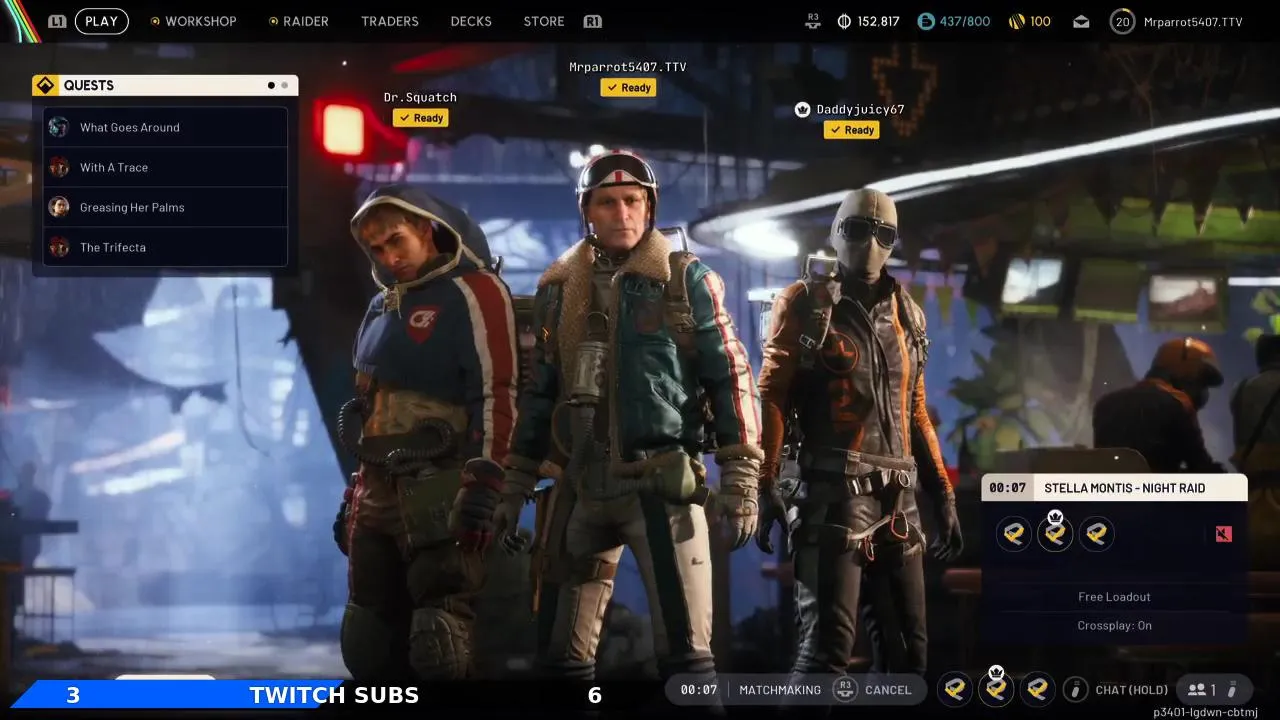Click the level 20 badge circle

tap(1122, 21)
